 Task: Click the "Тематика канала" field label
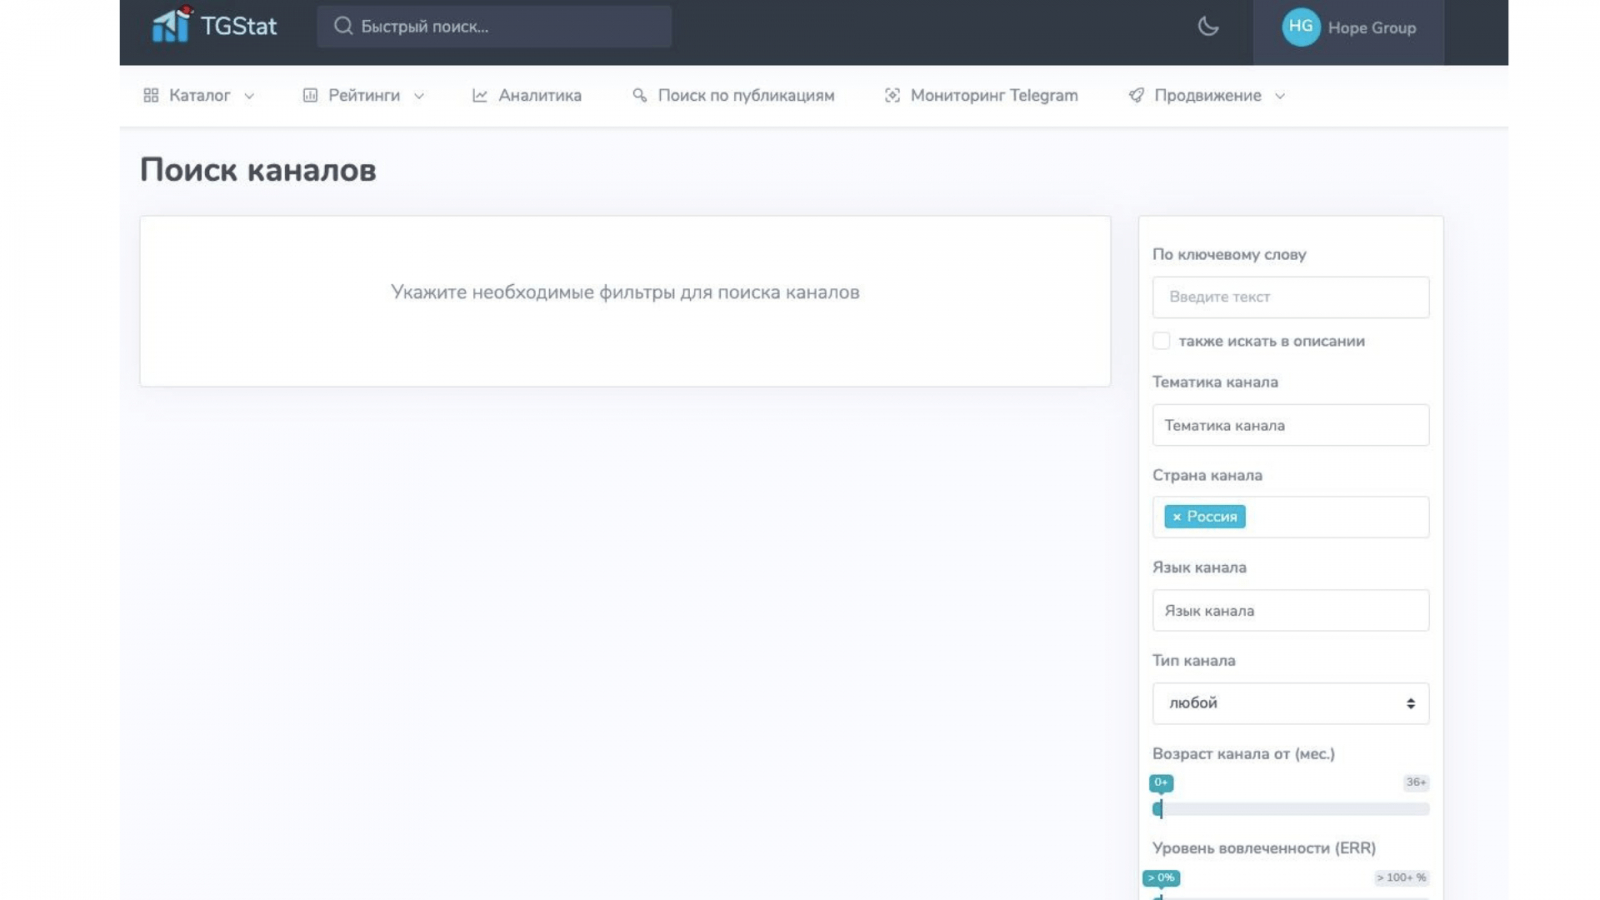(x=1215, y=382)
